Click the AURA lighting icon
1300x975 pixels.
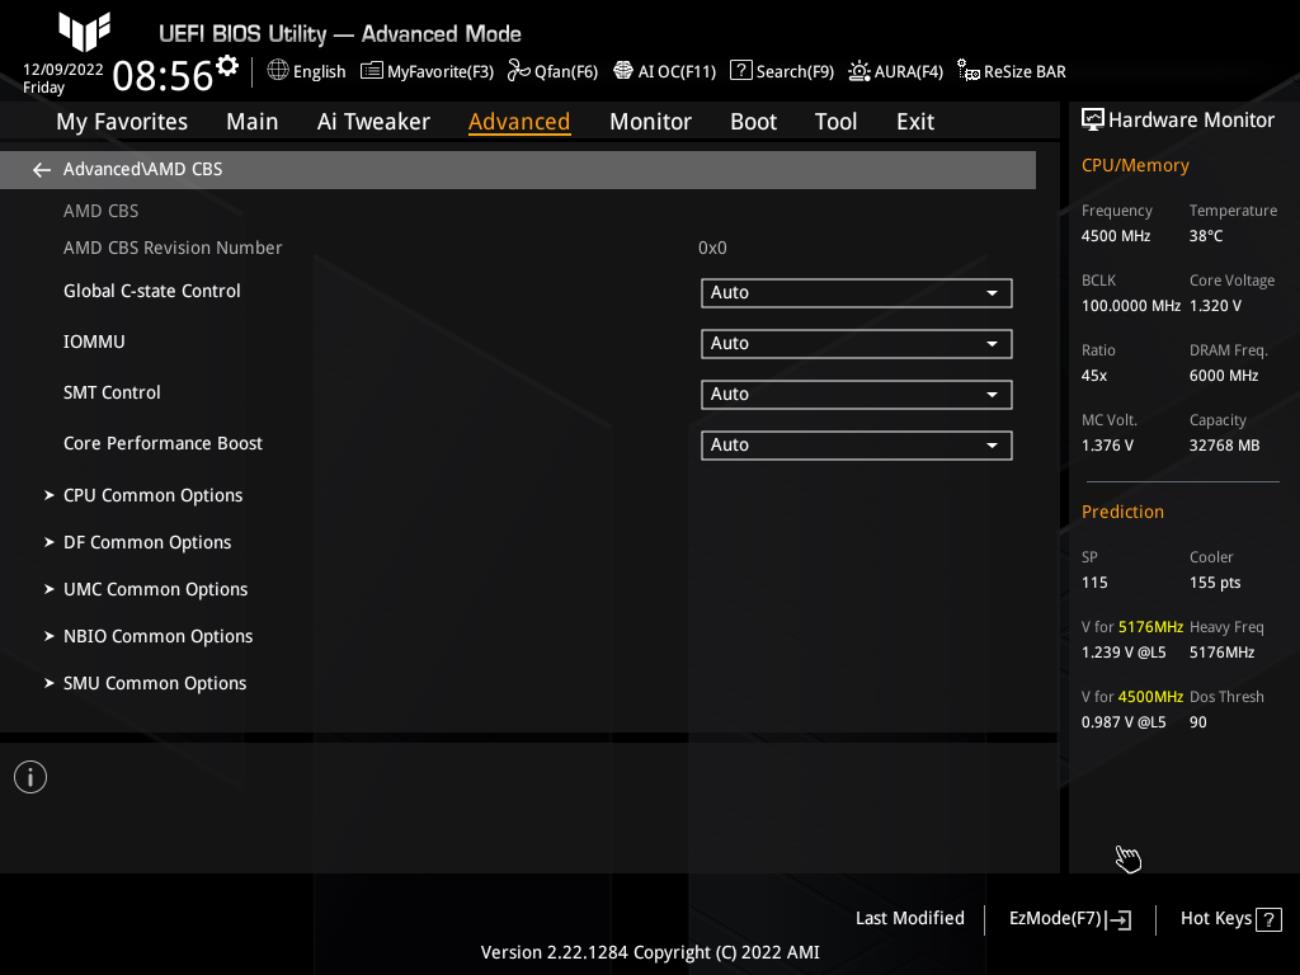pyautogui.click(x=859, y=70)
